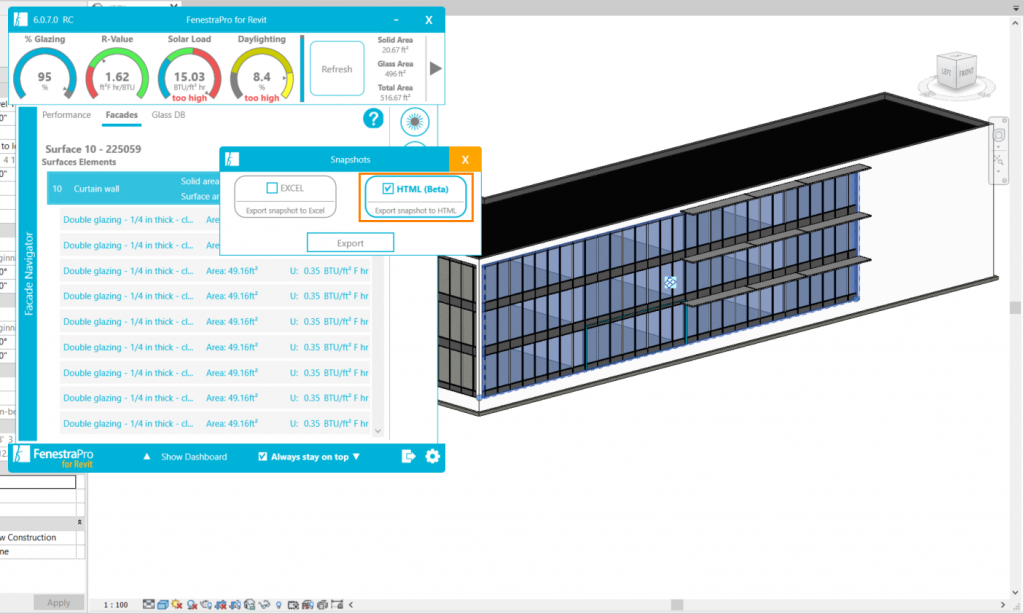Image resolution: width=1024 pixels, height=614 pixels.
Task: Toggle Always stay on top checkbox
Action: [263, 457]
